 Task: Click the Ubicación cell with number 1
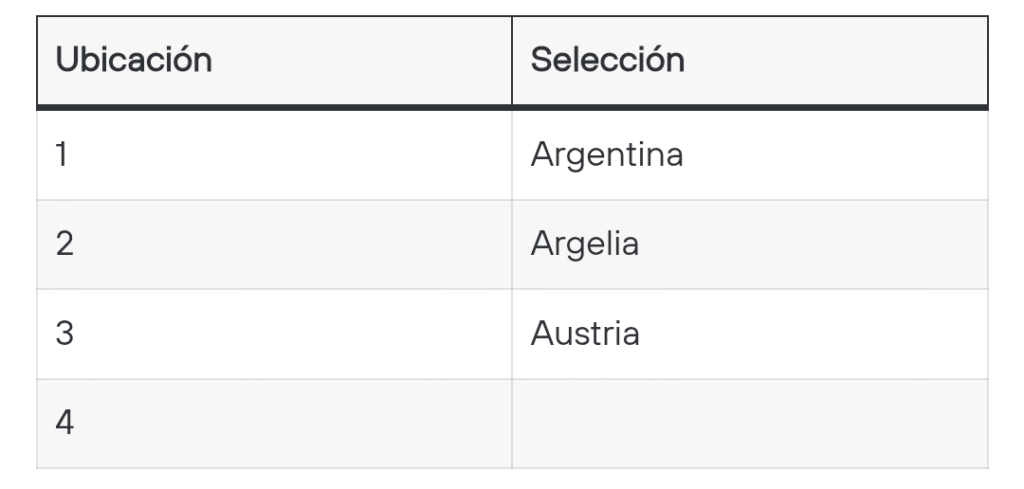pyautogui.click(x=274, y=155)
